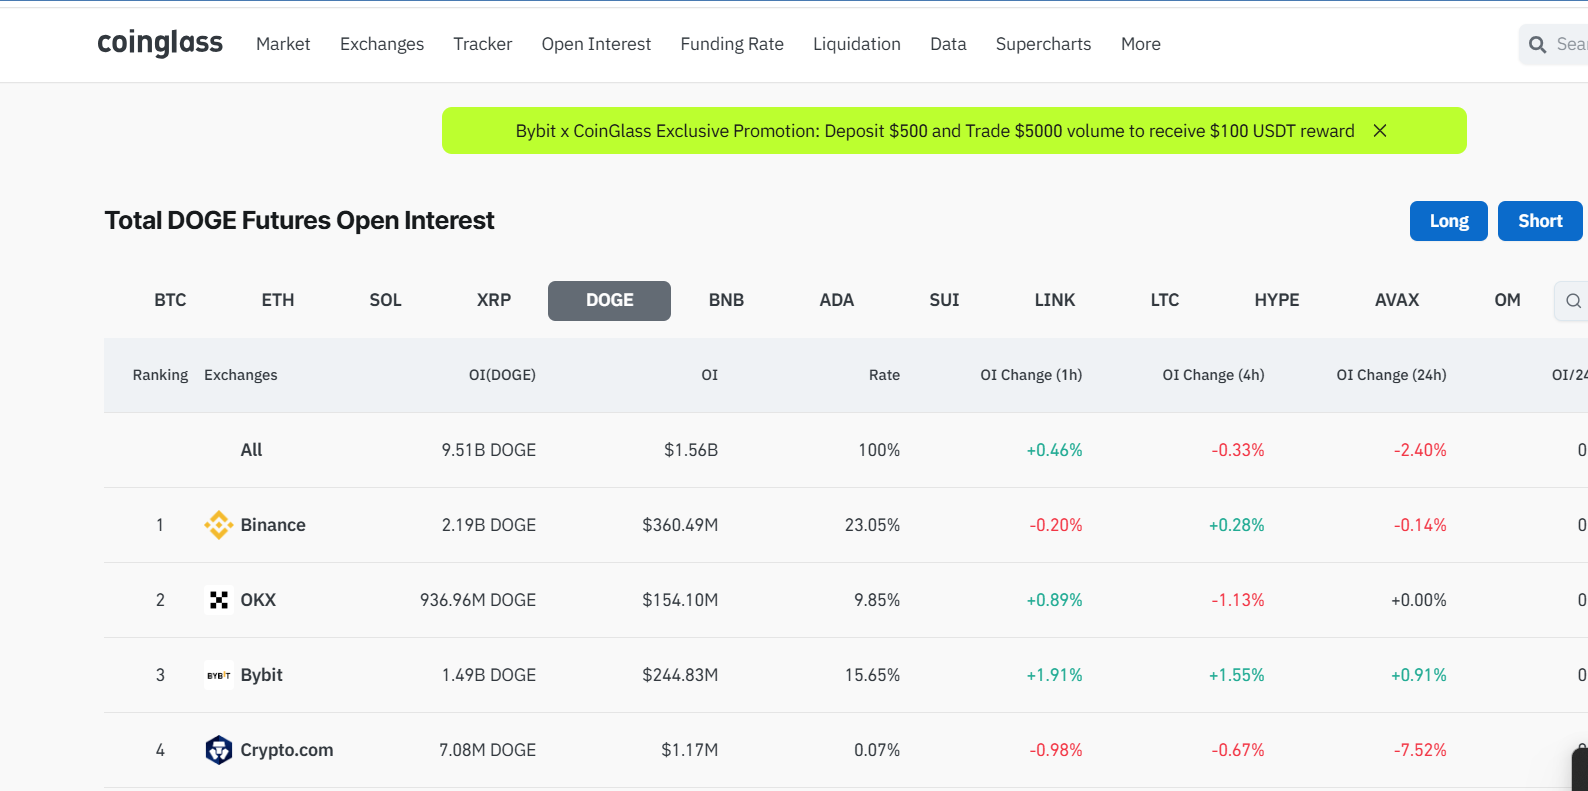Click the coin search icon beside OM
Image resolution: width=1588 pixels, height=791 pixels.
point(1573,301)
